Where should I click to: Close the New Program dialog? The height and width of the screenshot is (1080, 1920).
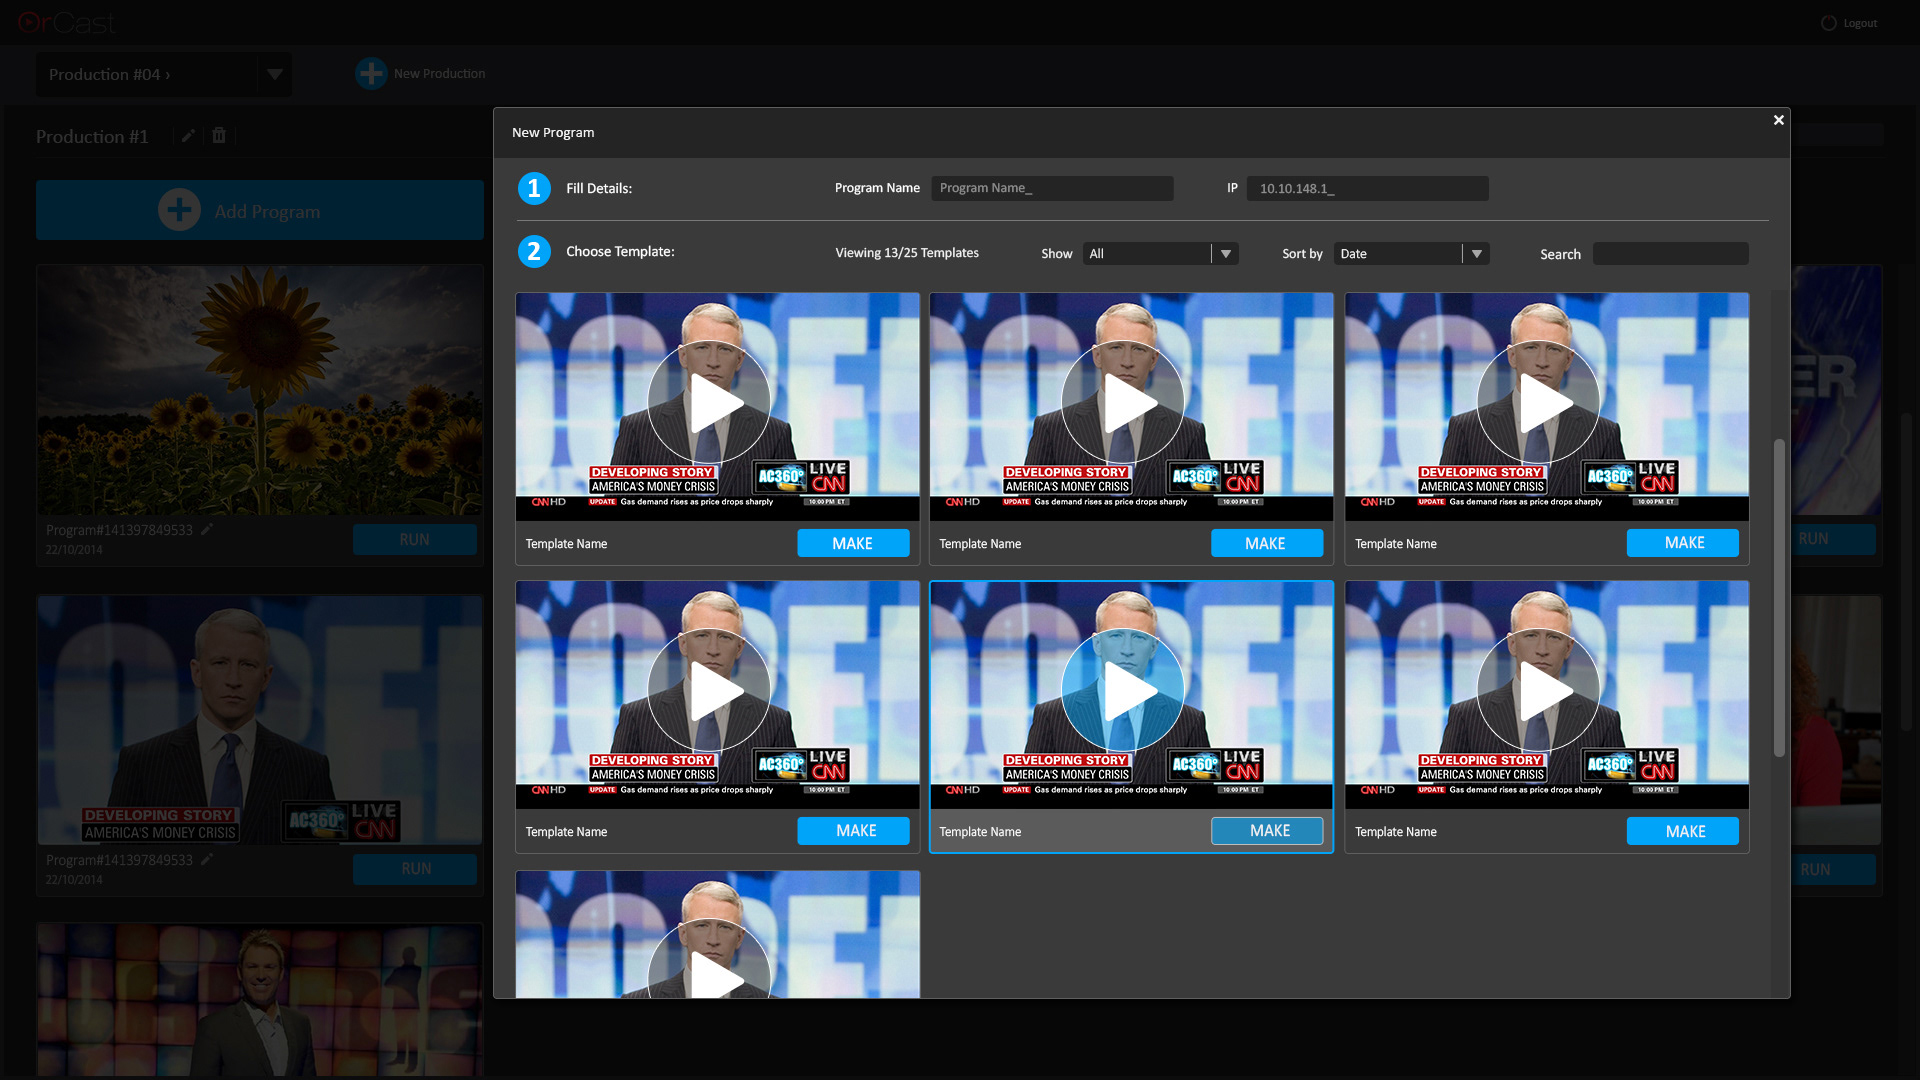(1778, 120)
